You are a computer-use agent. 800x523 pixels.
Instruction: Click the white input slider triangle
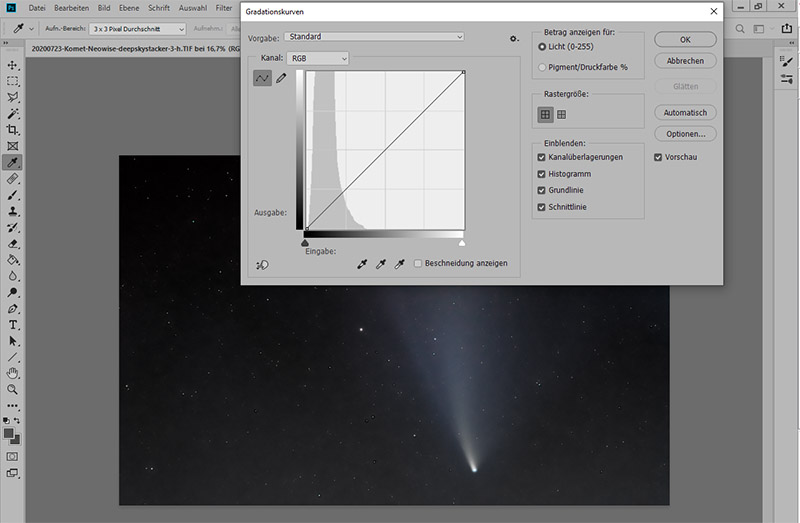462,243
